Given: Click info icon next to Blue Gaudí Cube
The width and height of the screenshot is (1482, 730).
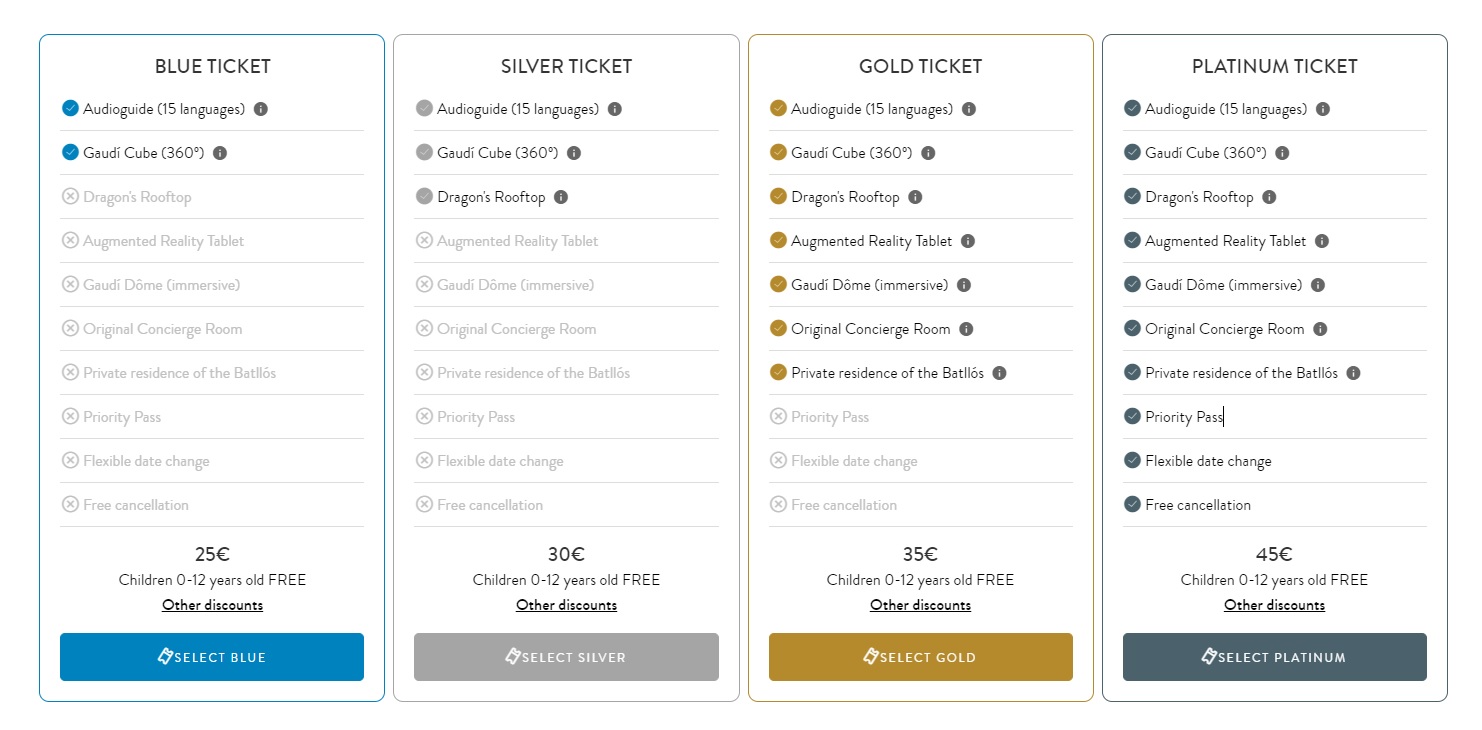Looking at the screenshot, I should pyautogui.click(x=221, y=153).
